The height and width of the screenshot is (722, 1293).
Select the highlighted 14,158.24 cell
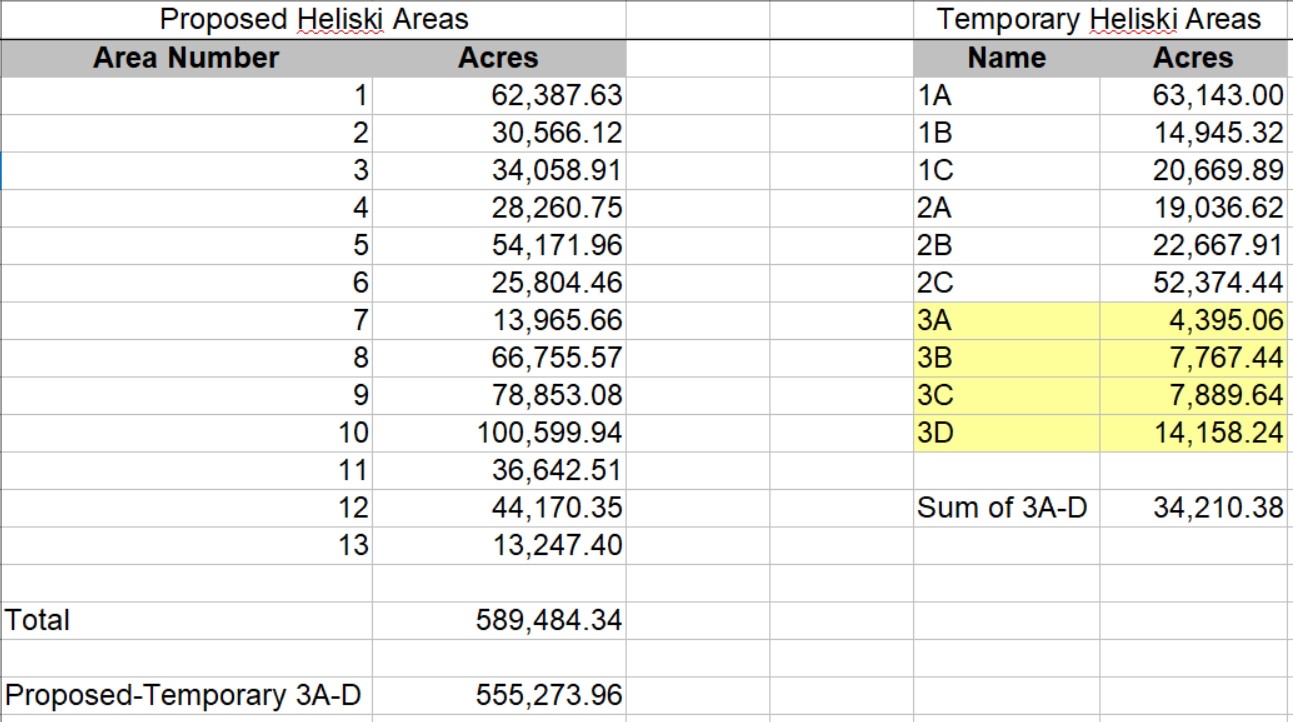1193,433
